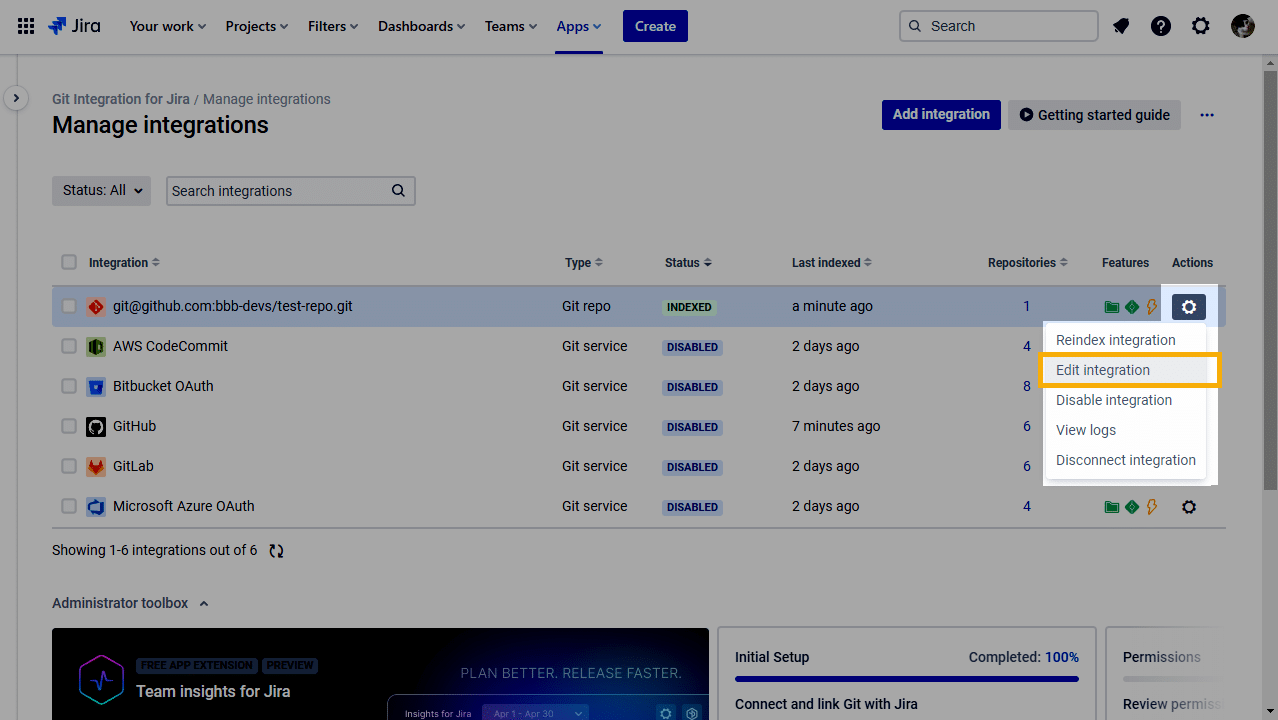Sort by the Last indexed column

(x=832, y=263)
